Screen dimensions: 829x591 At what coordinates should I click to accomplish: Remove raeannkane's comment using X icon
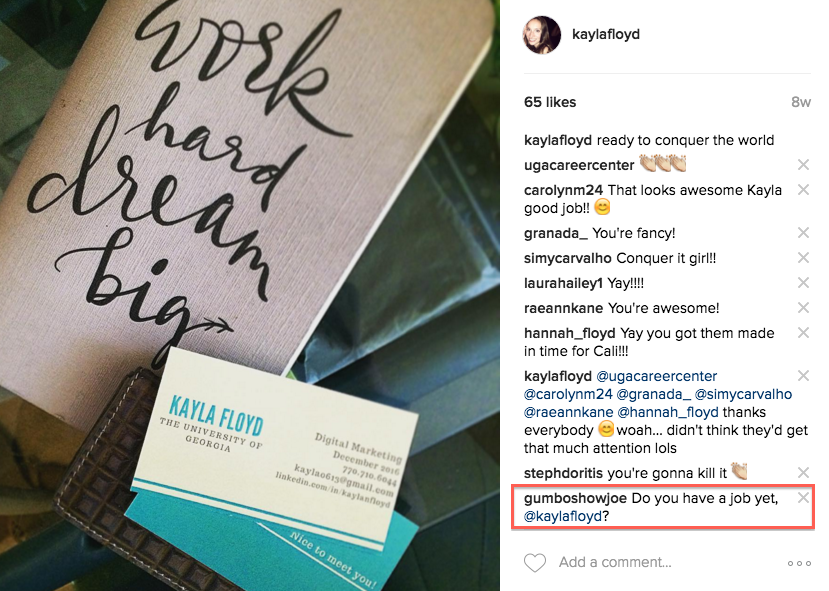point(803,308)
